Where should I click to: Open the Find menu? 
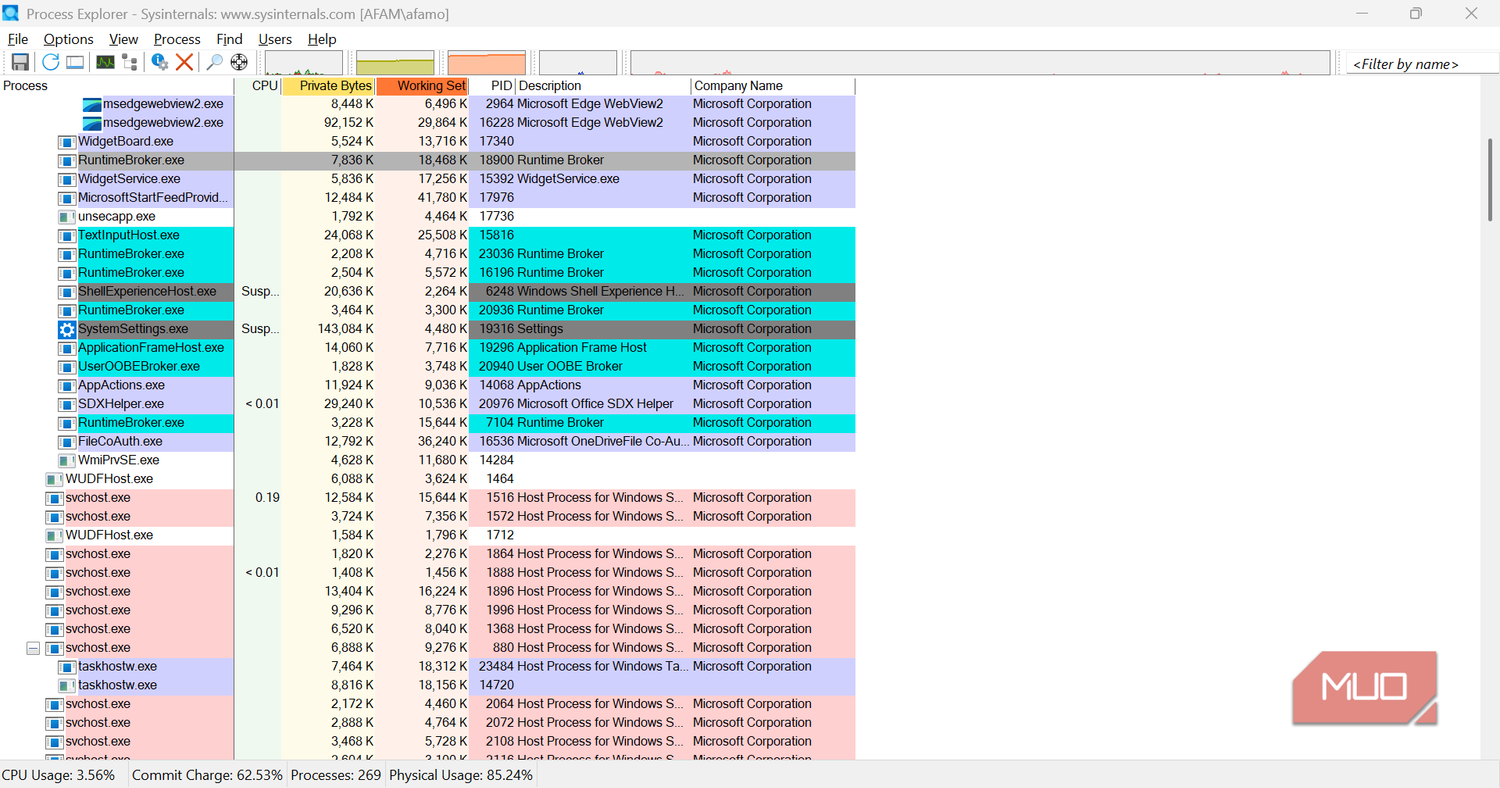pos(230,39)
